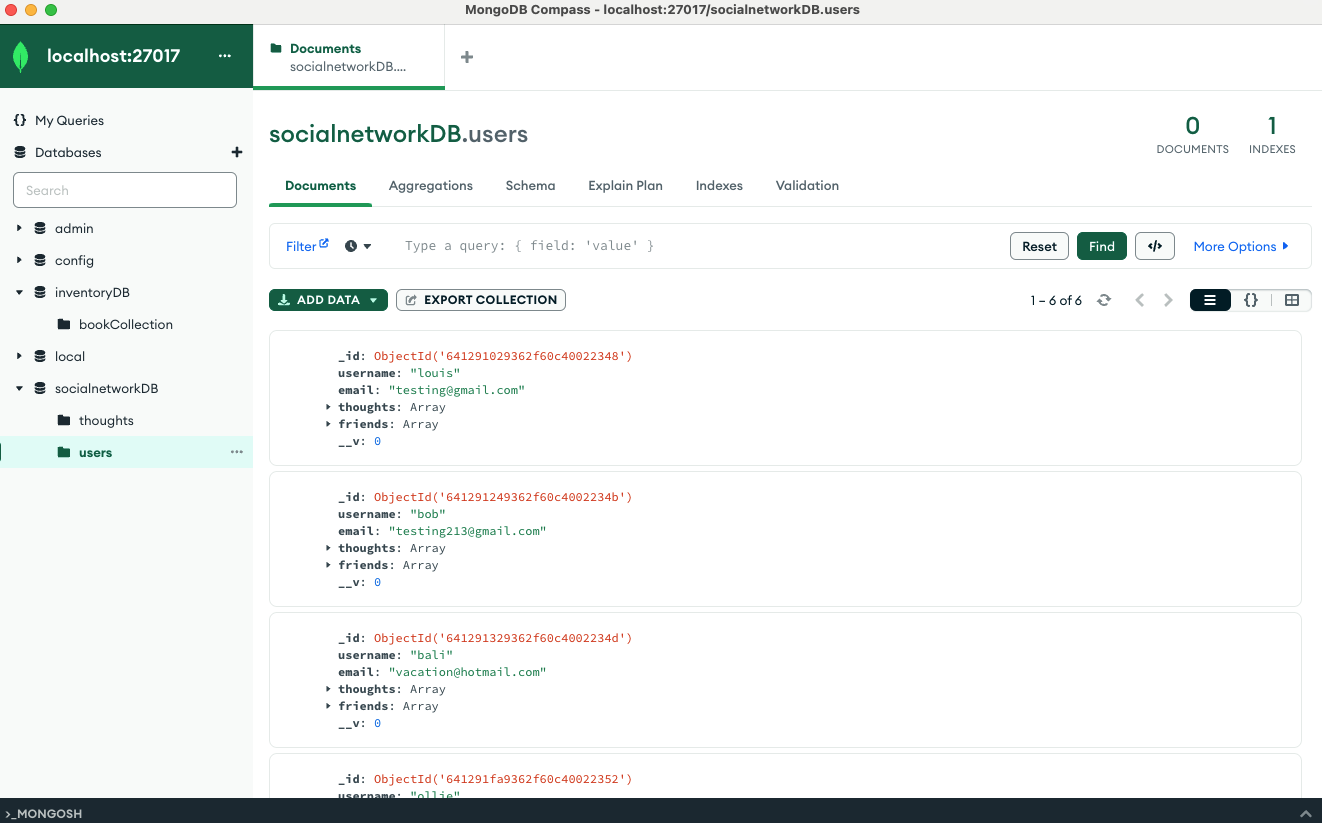Click the database Search input field
This screenshot has height=823, width=1322.
[124, 190]
